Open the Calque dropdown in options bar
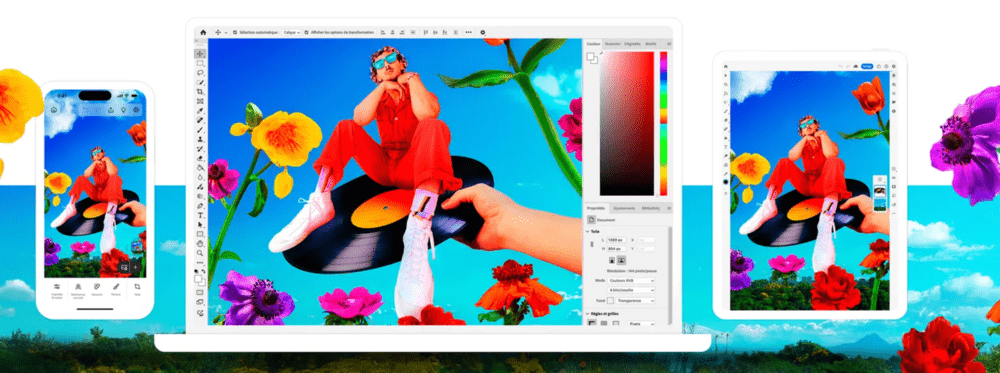Viewport: 1000px width, 373px height. pyautogui.click(x=292, y=32)
